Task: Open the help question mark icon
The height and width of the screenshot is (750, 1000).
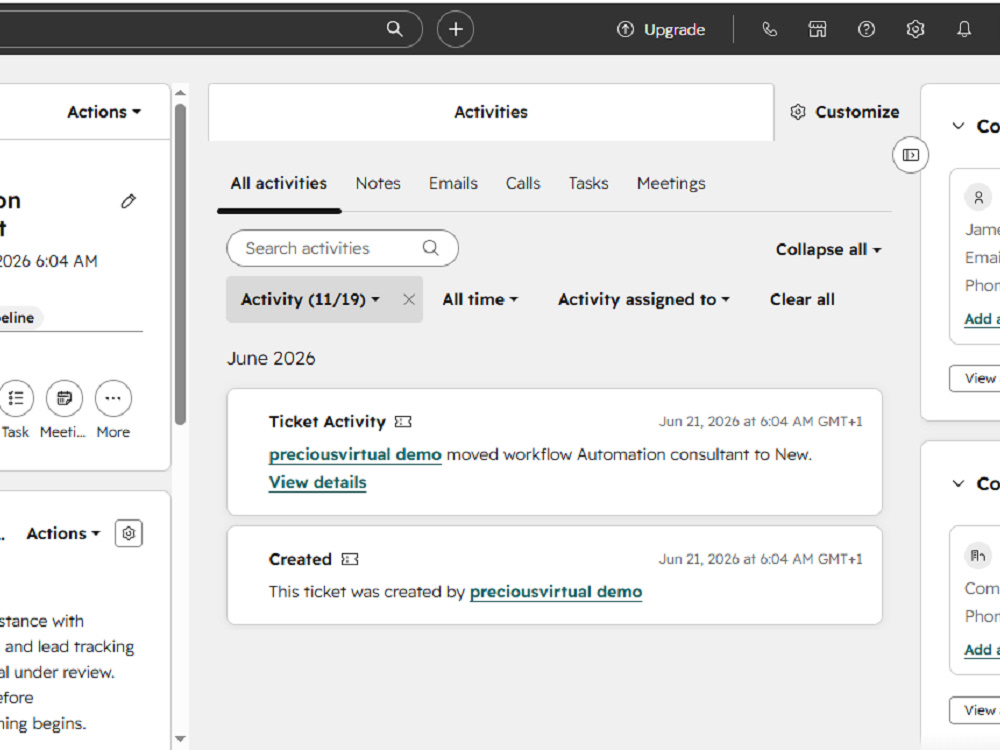Action: tap(866, 29)
